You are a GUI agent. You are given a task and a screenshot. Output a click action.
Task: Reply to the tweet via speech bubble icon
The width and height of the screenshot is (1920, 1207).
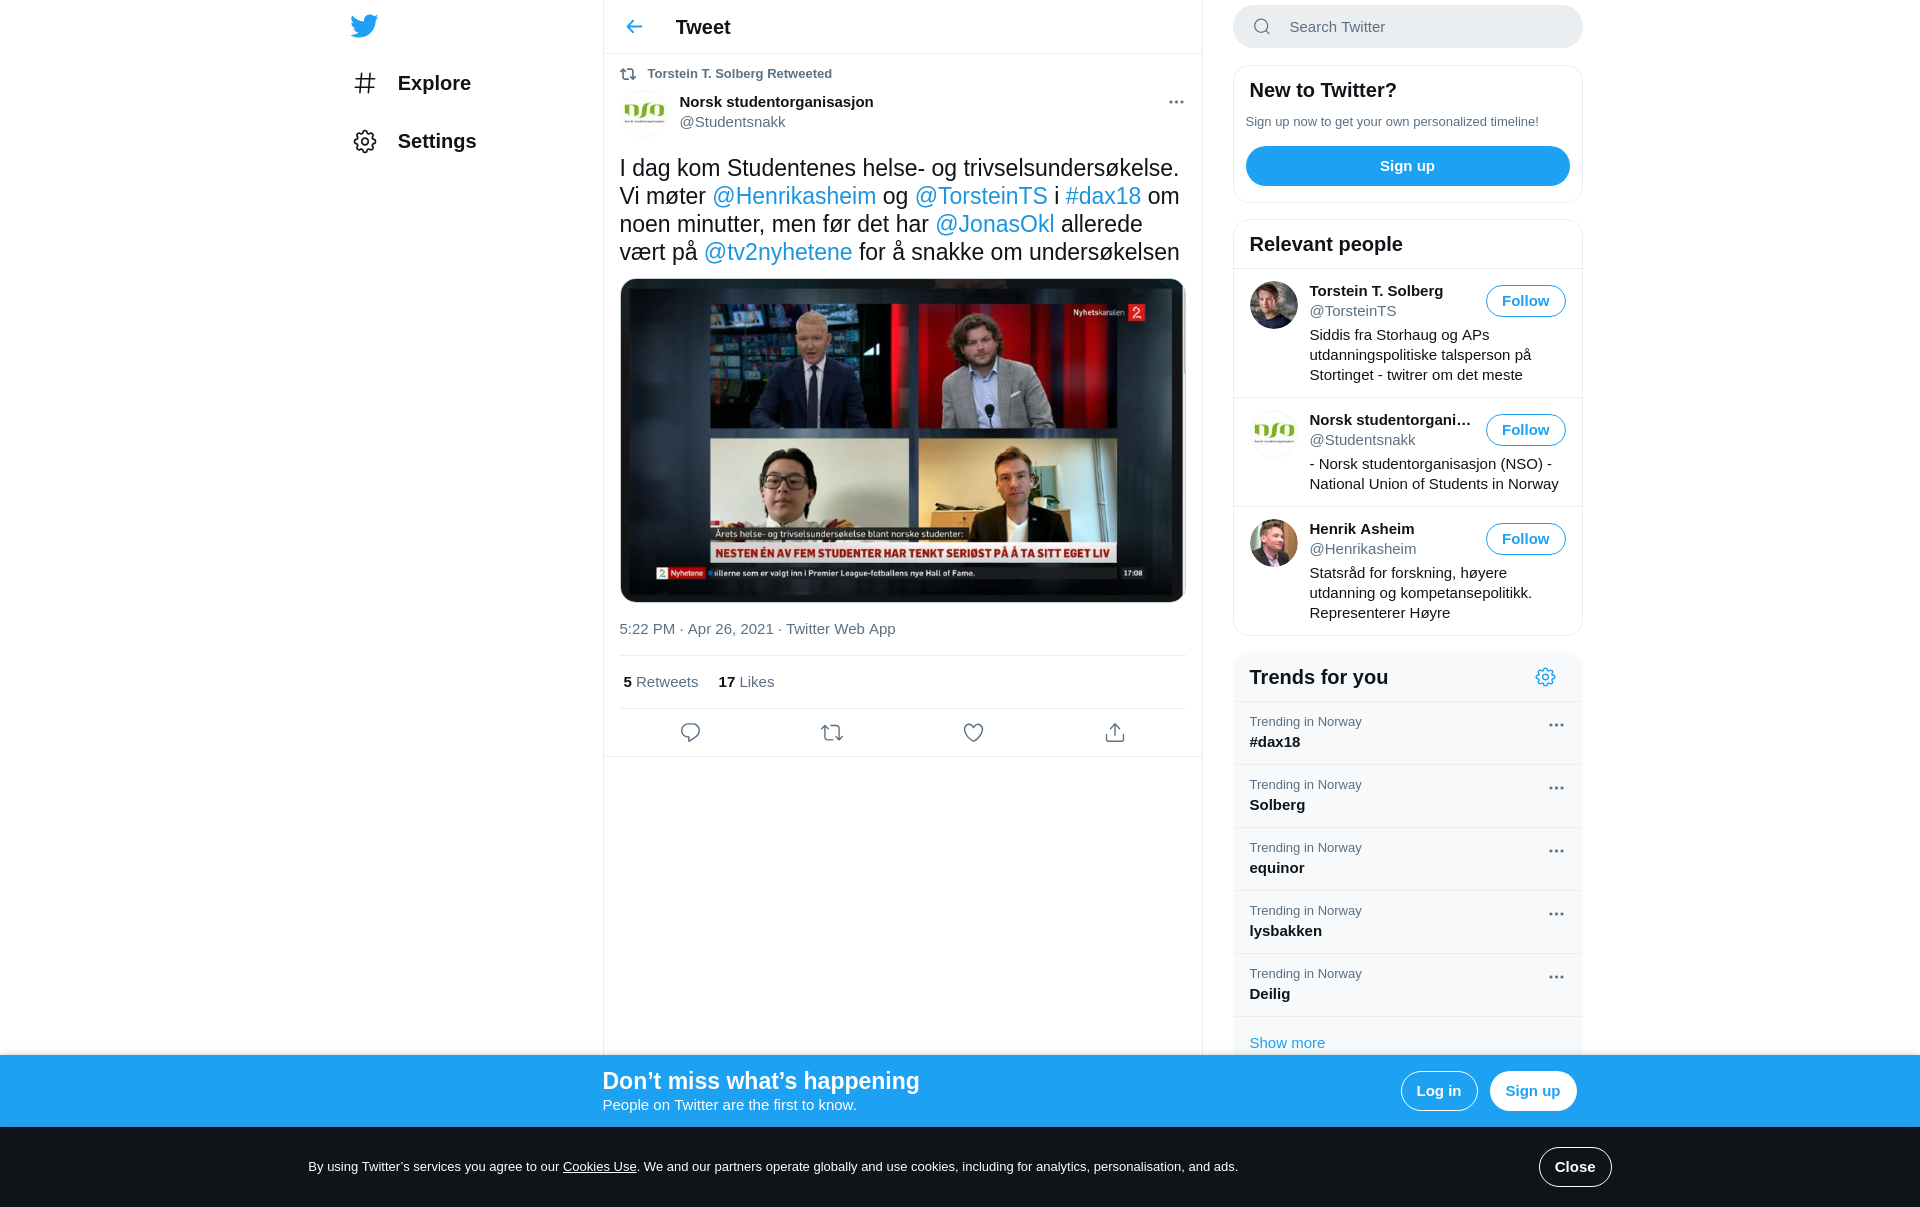690,733
